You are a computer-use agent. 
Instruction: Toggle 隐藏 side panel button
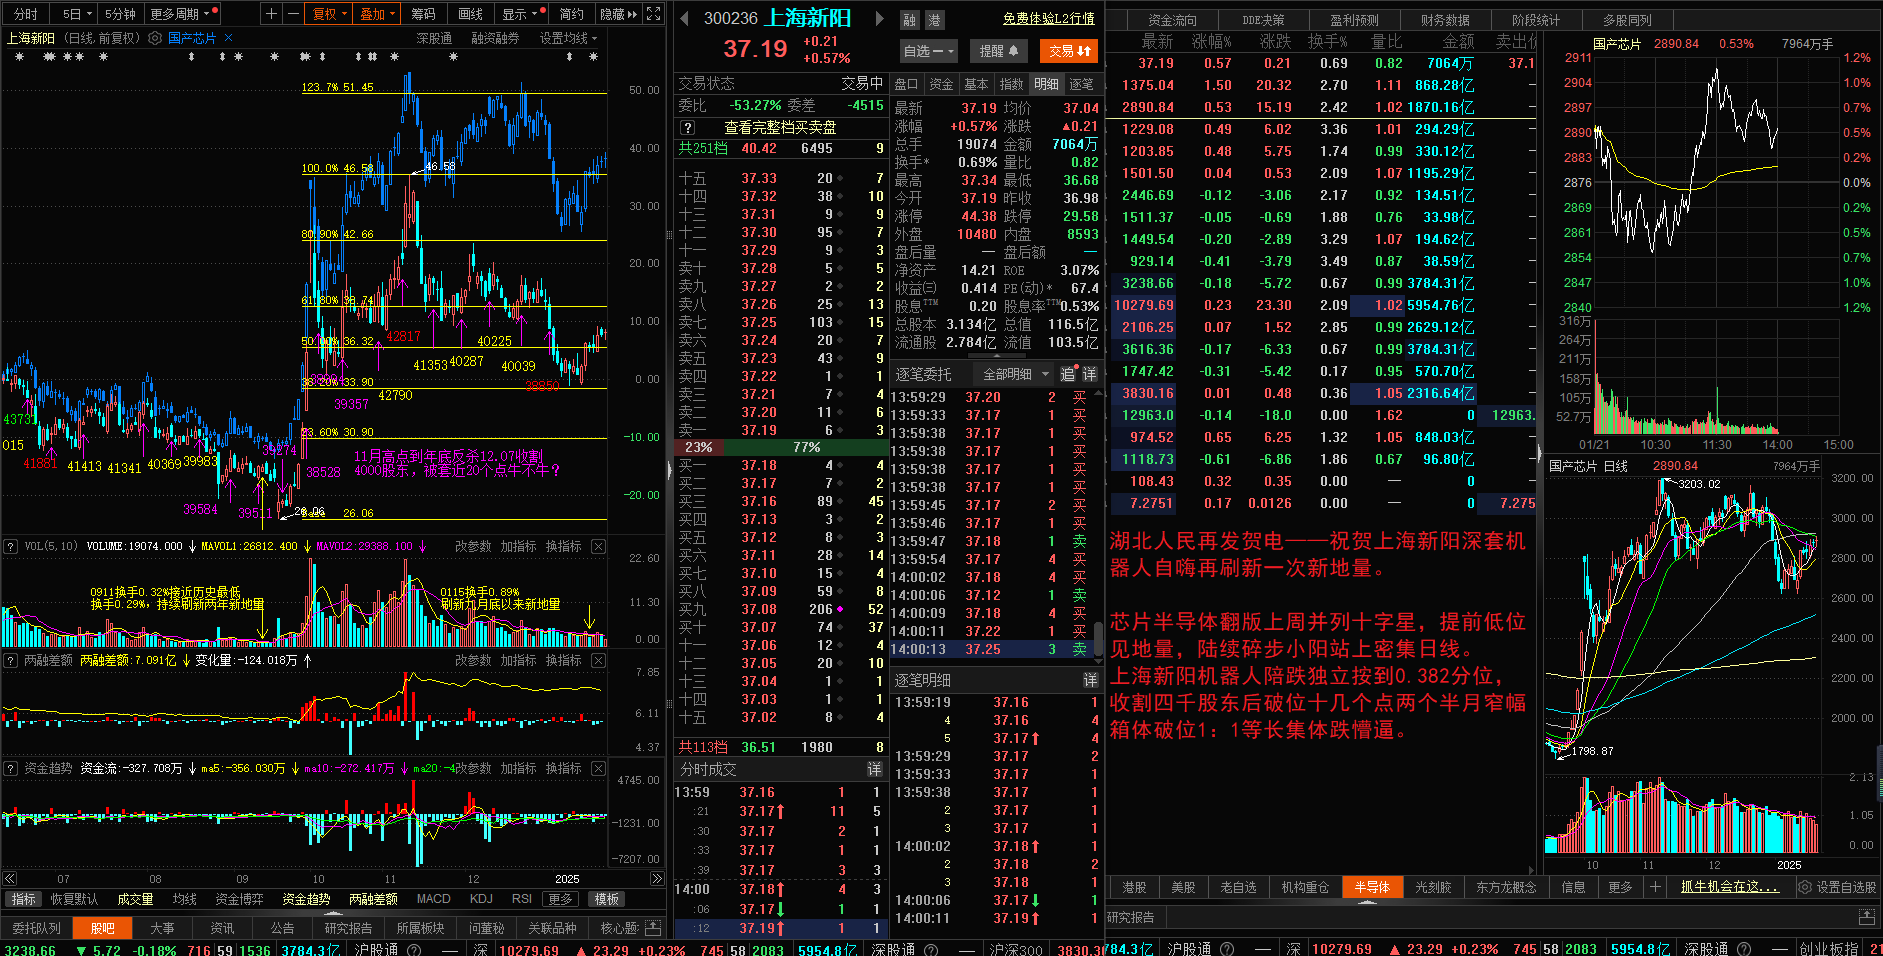point(618,14)
